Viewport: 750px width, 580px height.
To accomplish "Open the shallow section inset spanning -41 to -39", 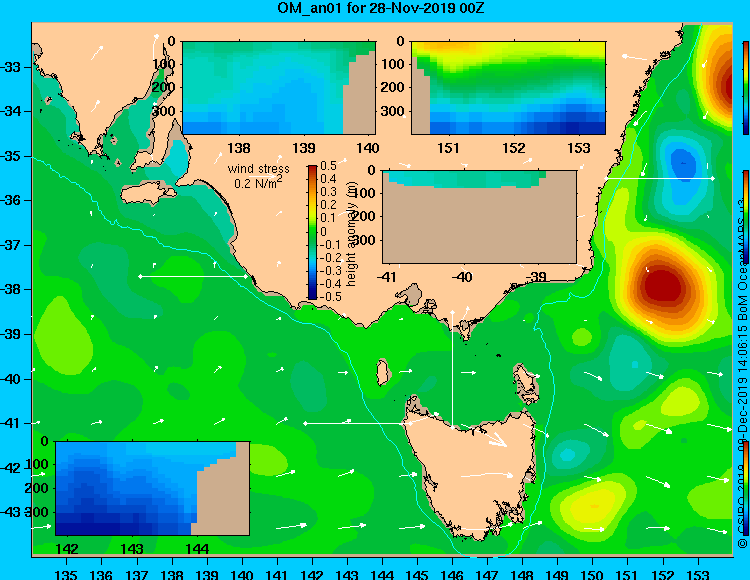I will [x=479, y=217].
